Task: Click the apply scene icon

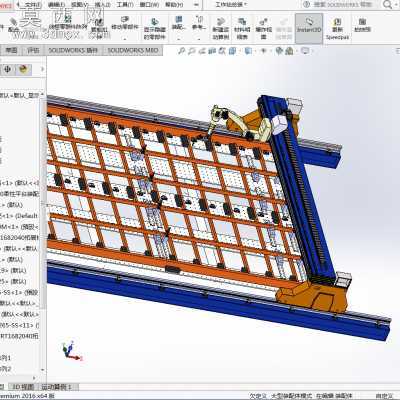Action: 289,51
